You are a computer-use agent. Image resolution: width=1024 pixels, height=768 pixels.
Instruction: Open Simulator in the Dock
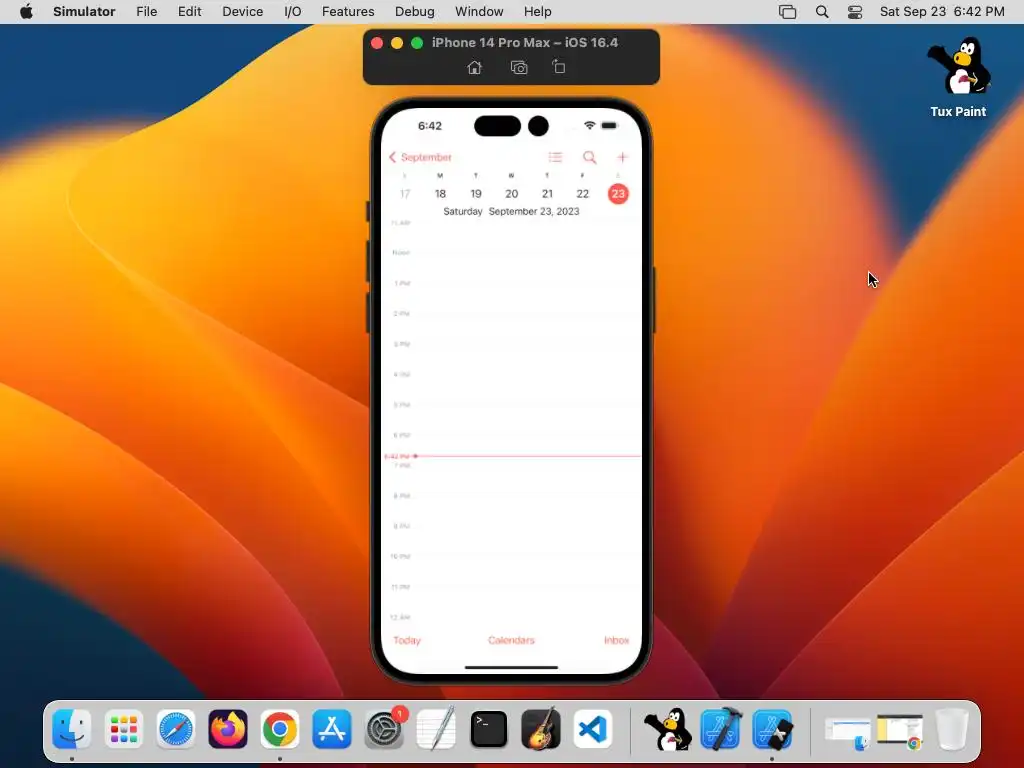pos(773,729)
